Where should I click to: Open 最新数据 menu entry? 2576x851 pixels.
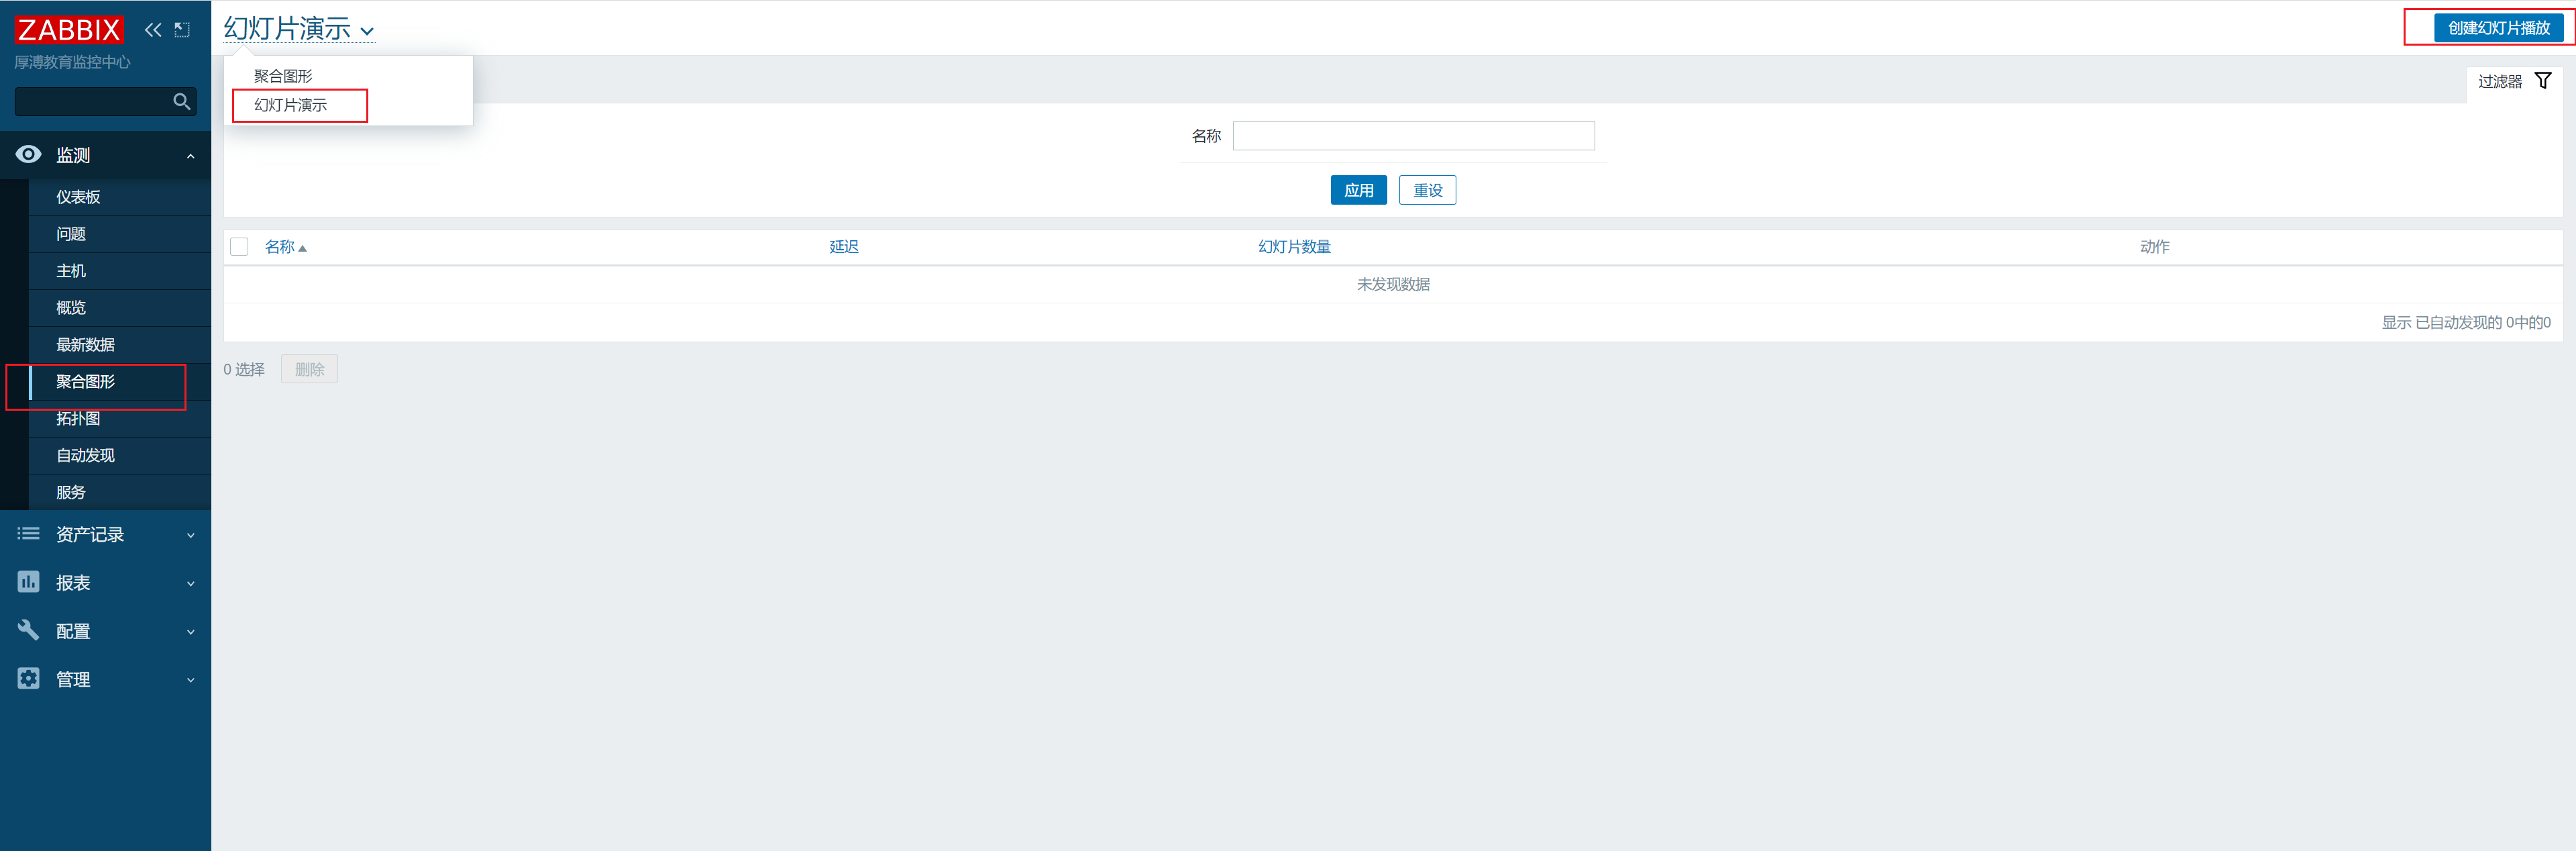click(x=120, y=345)
